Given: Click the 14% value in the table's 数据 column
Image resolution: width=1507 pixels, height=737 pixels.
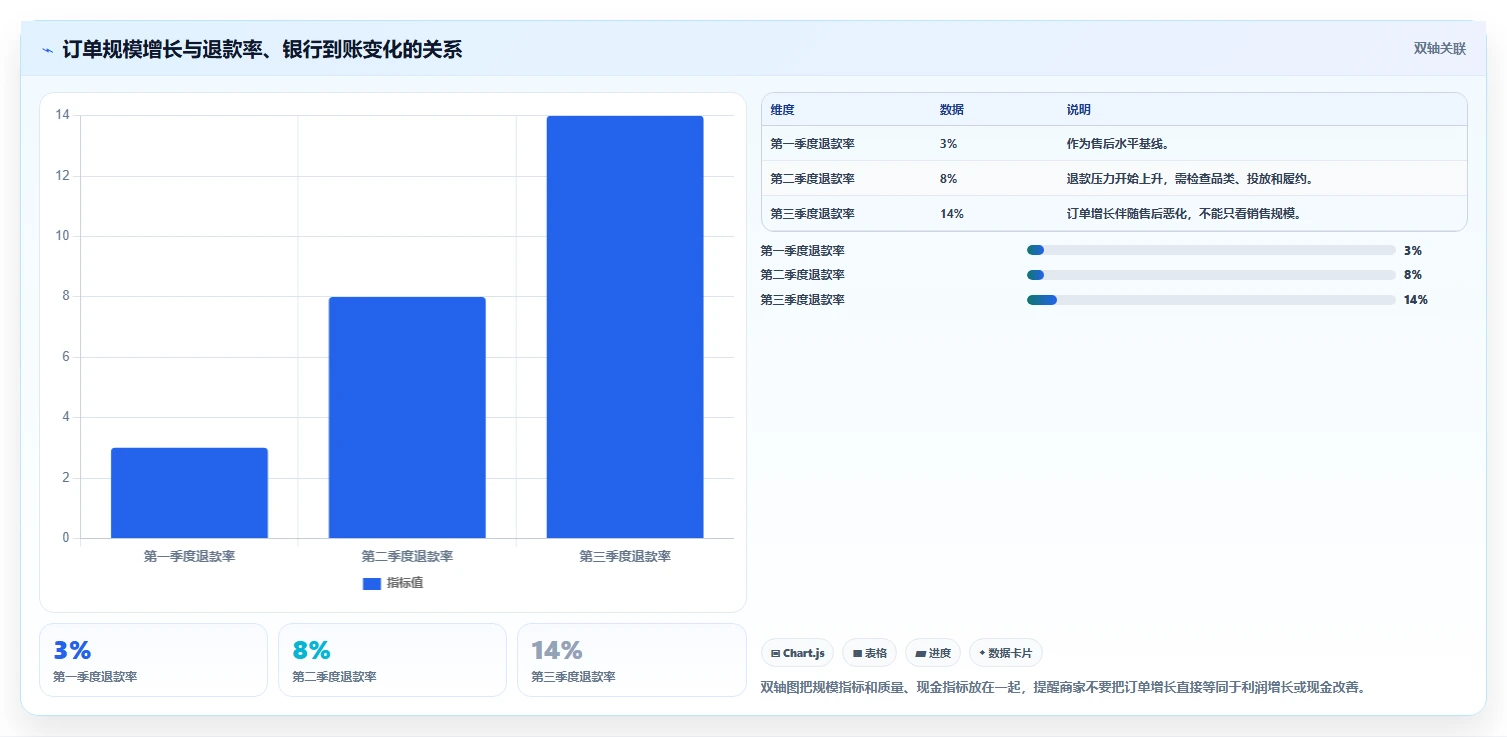Looking at the screenshot, I should 951,213.
